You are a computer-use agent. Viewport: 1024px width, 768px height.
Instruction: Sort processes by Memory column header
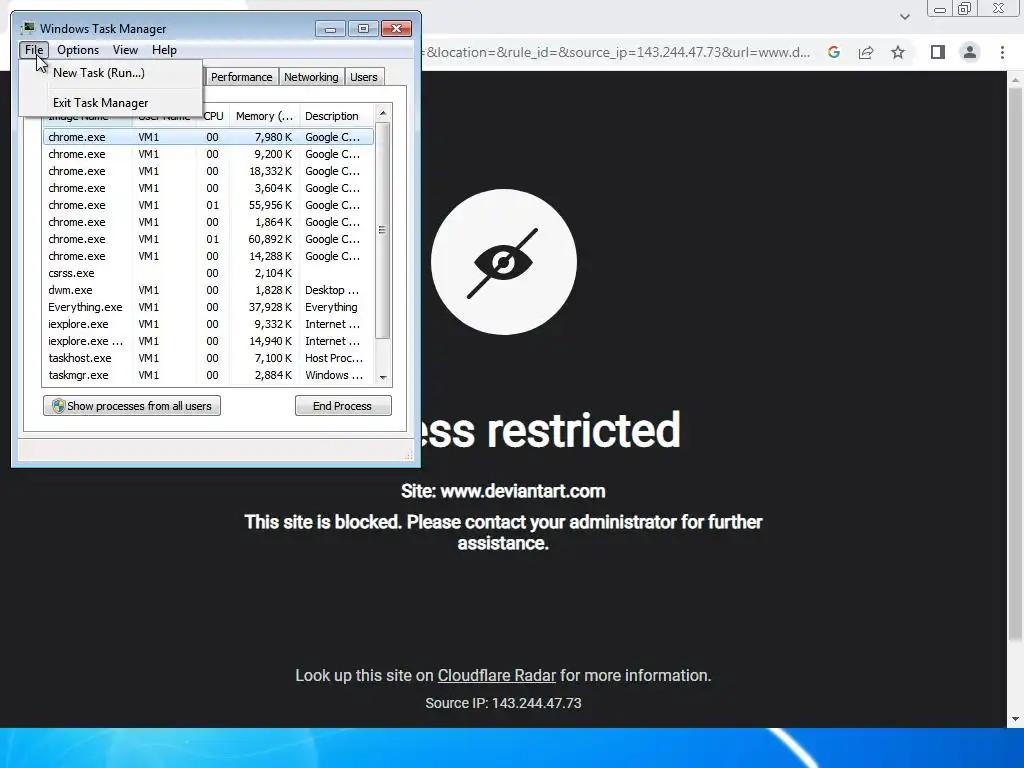pyautogui.click(x=264, y=116)
